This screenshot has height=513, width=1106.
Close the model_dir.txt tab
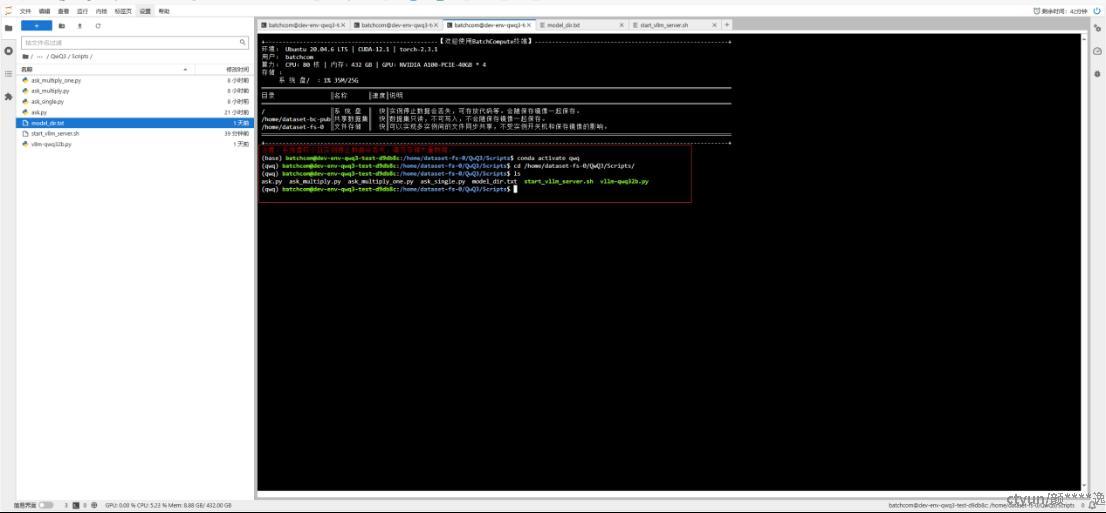coord(621,25)
